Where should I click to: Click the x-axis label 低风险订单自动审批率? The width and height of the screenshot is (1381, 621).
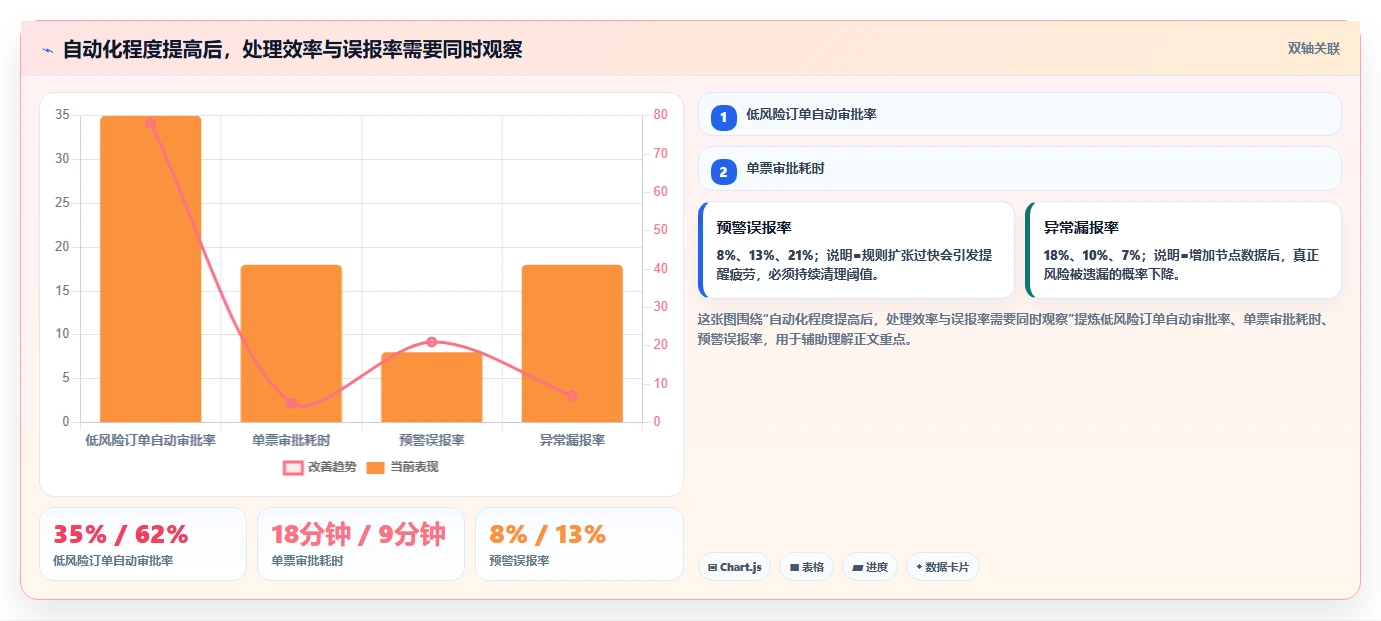click(151, 440)
